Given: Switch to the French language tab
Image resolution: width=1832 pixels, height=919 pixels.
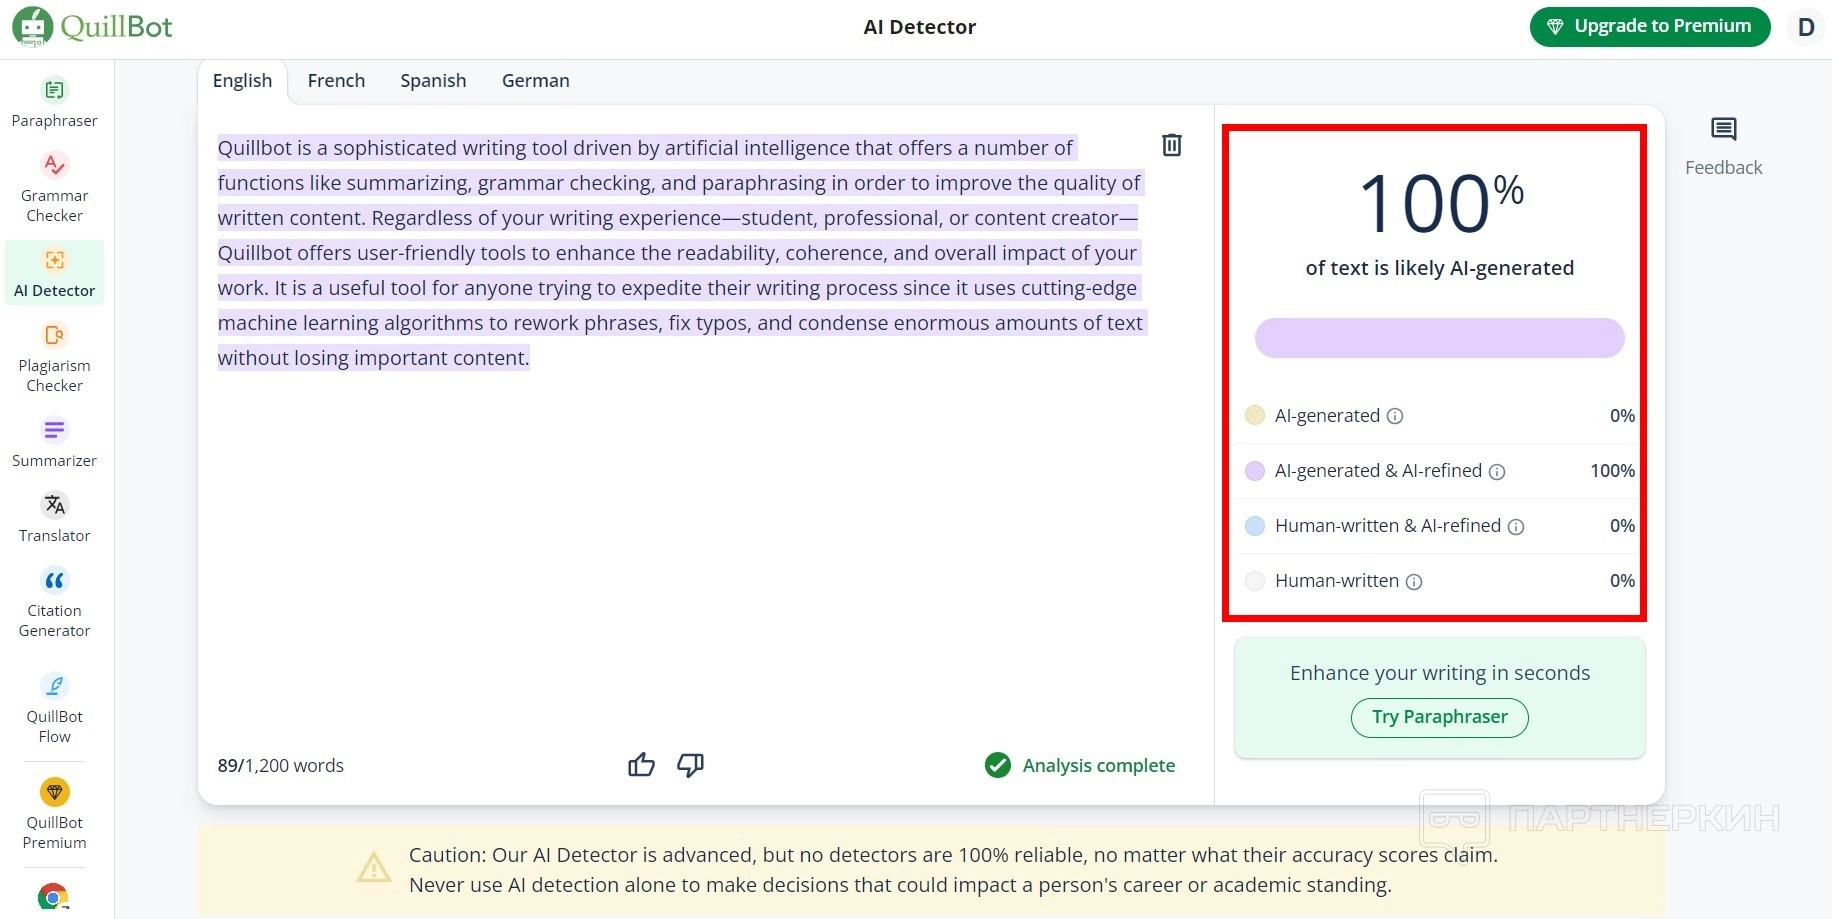Looking at the screenshot, I should coord(336,81).
